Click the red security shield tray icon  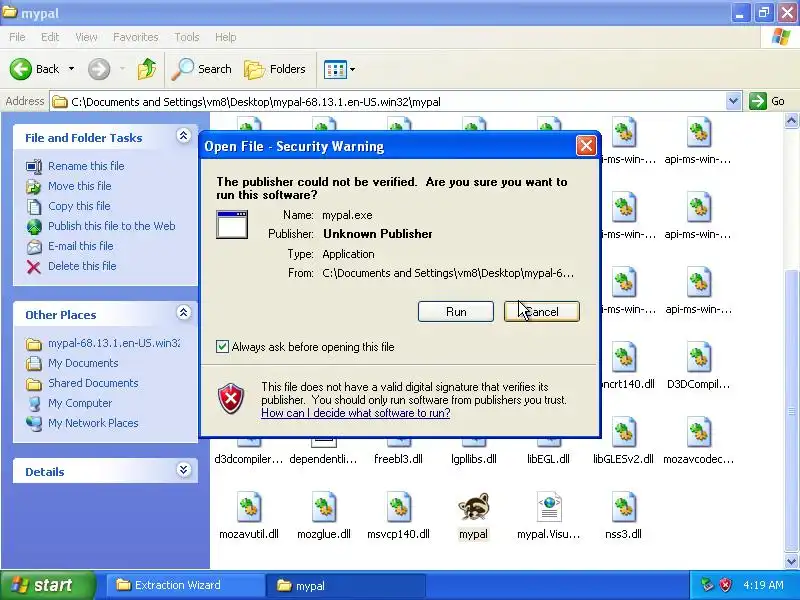pyautogui.click(x=726, y=585)
